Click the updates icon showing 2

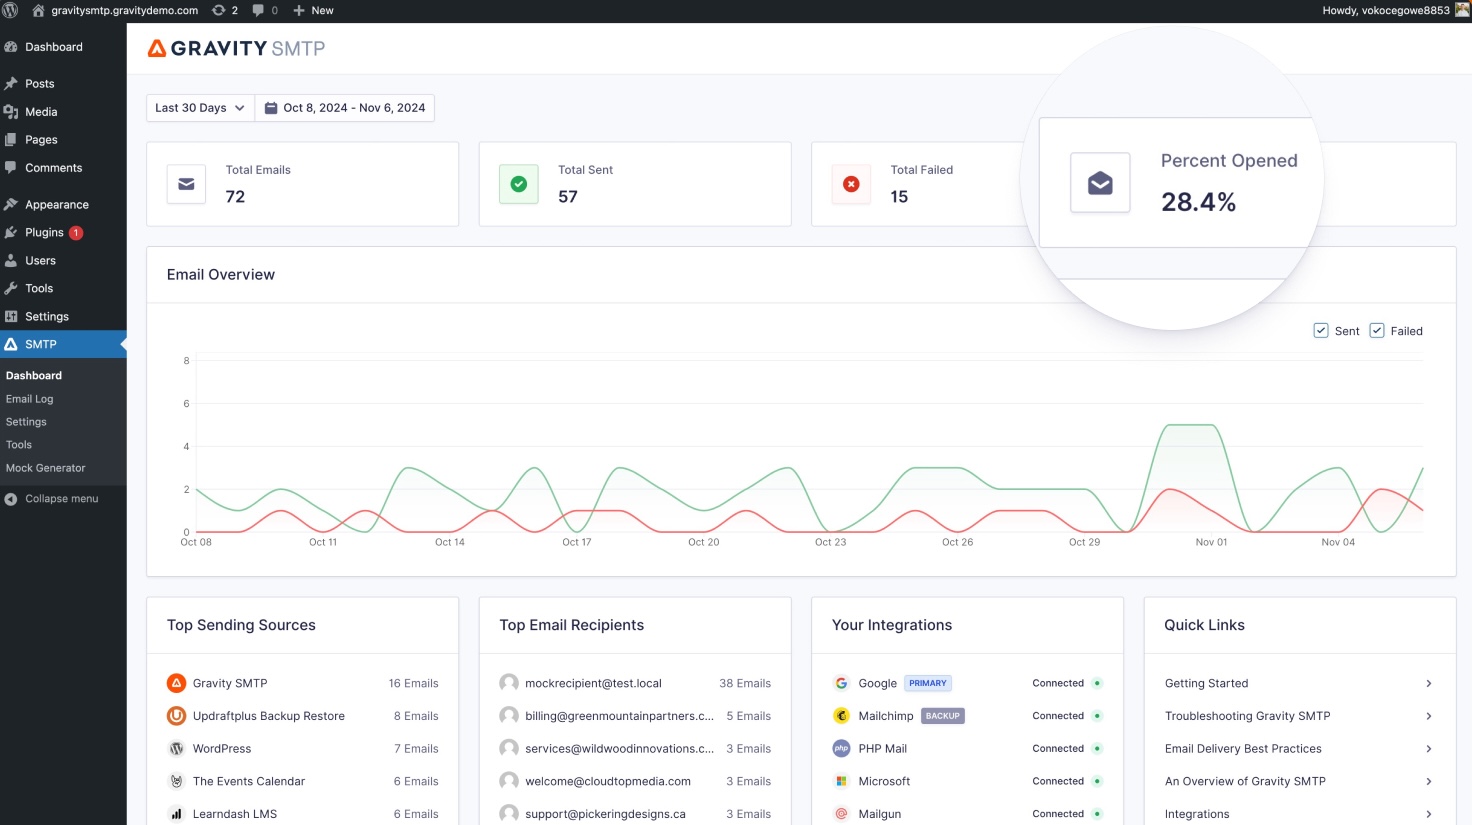coord(219,10)
